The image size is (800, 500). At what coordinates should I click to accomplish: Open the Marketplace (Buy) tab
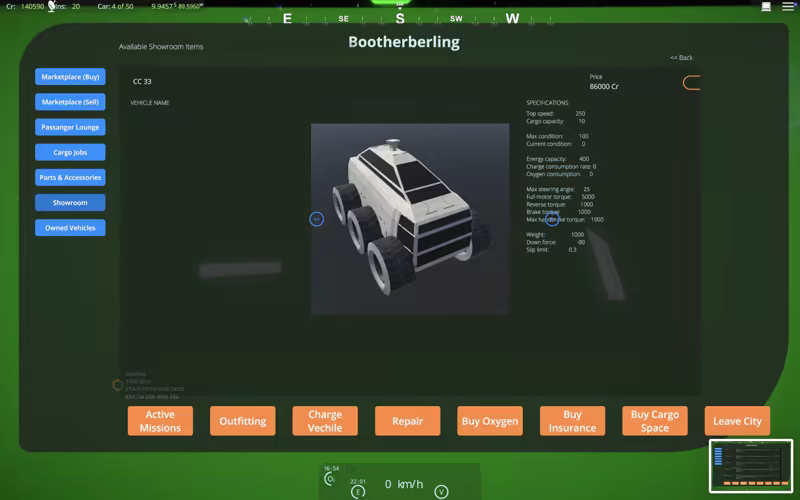pyautogui.click(x=70, y=77)
